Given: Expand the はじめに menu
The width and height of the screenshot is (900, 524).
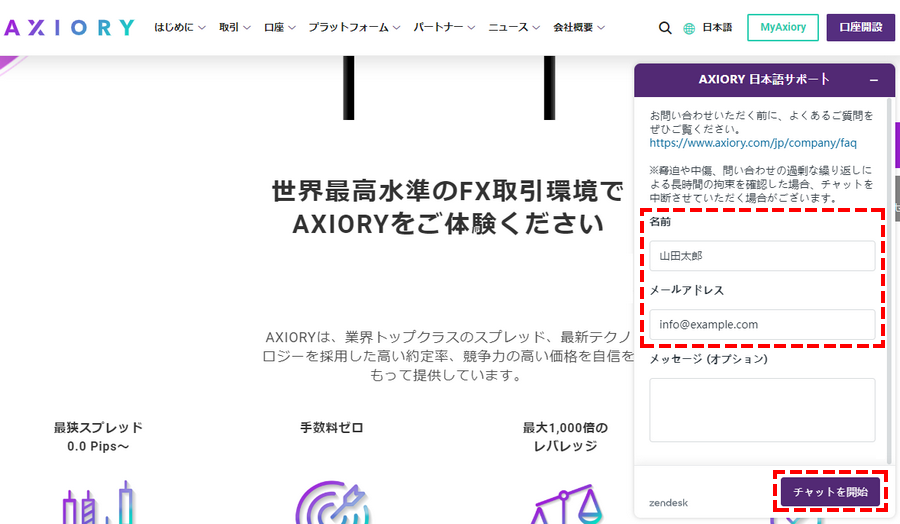Looking at the screenshot, I should 180,27.
